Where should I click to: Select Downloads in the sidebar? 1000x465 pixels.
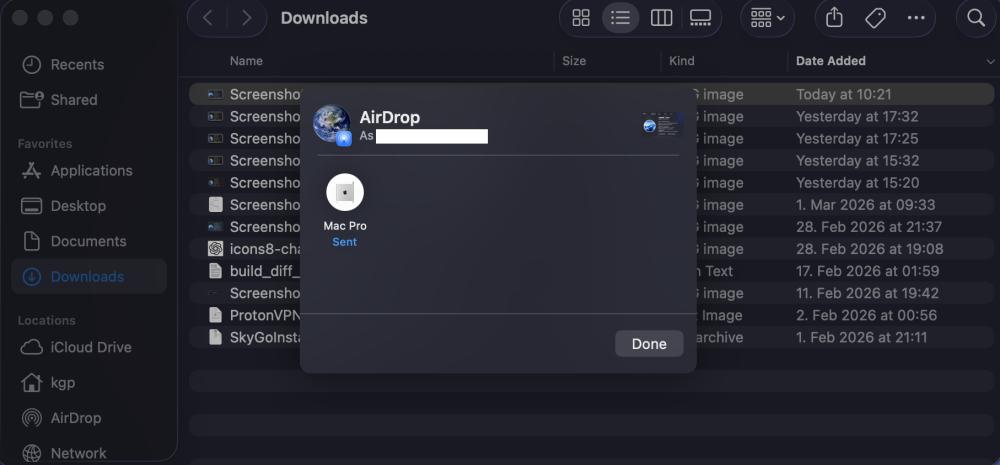click(x=89, y=276)
